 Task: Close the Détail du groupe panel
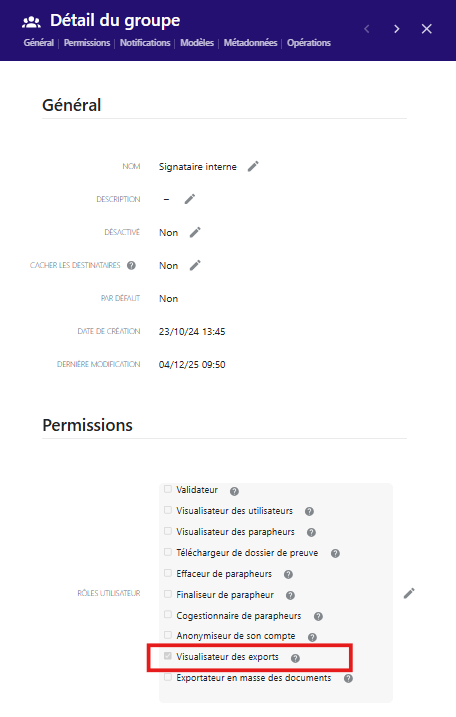(x=427, y=29)
